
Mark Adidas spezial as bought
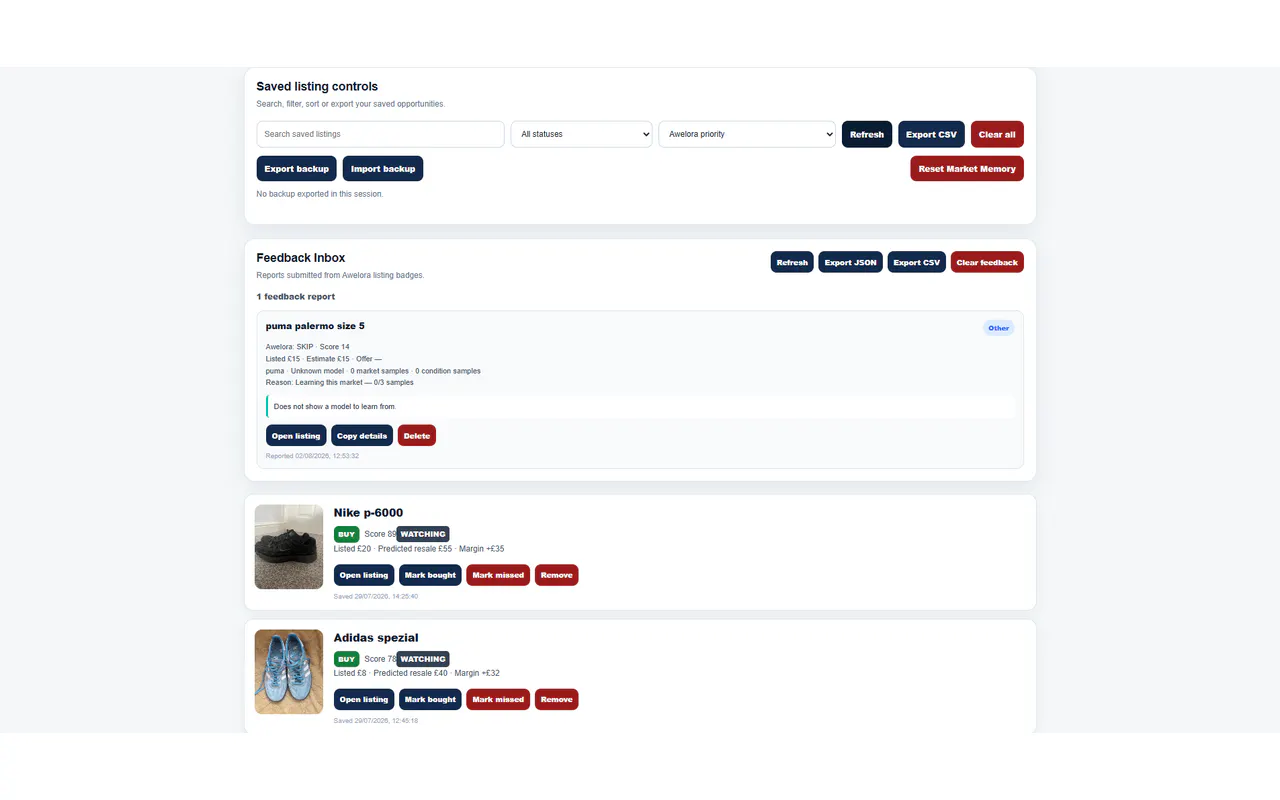coord(430,699)
